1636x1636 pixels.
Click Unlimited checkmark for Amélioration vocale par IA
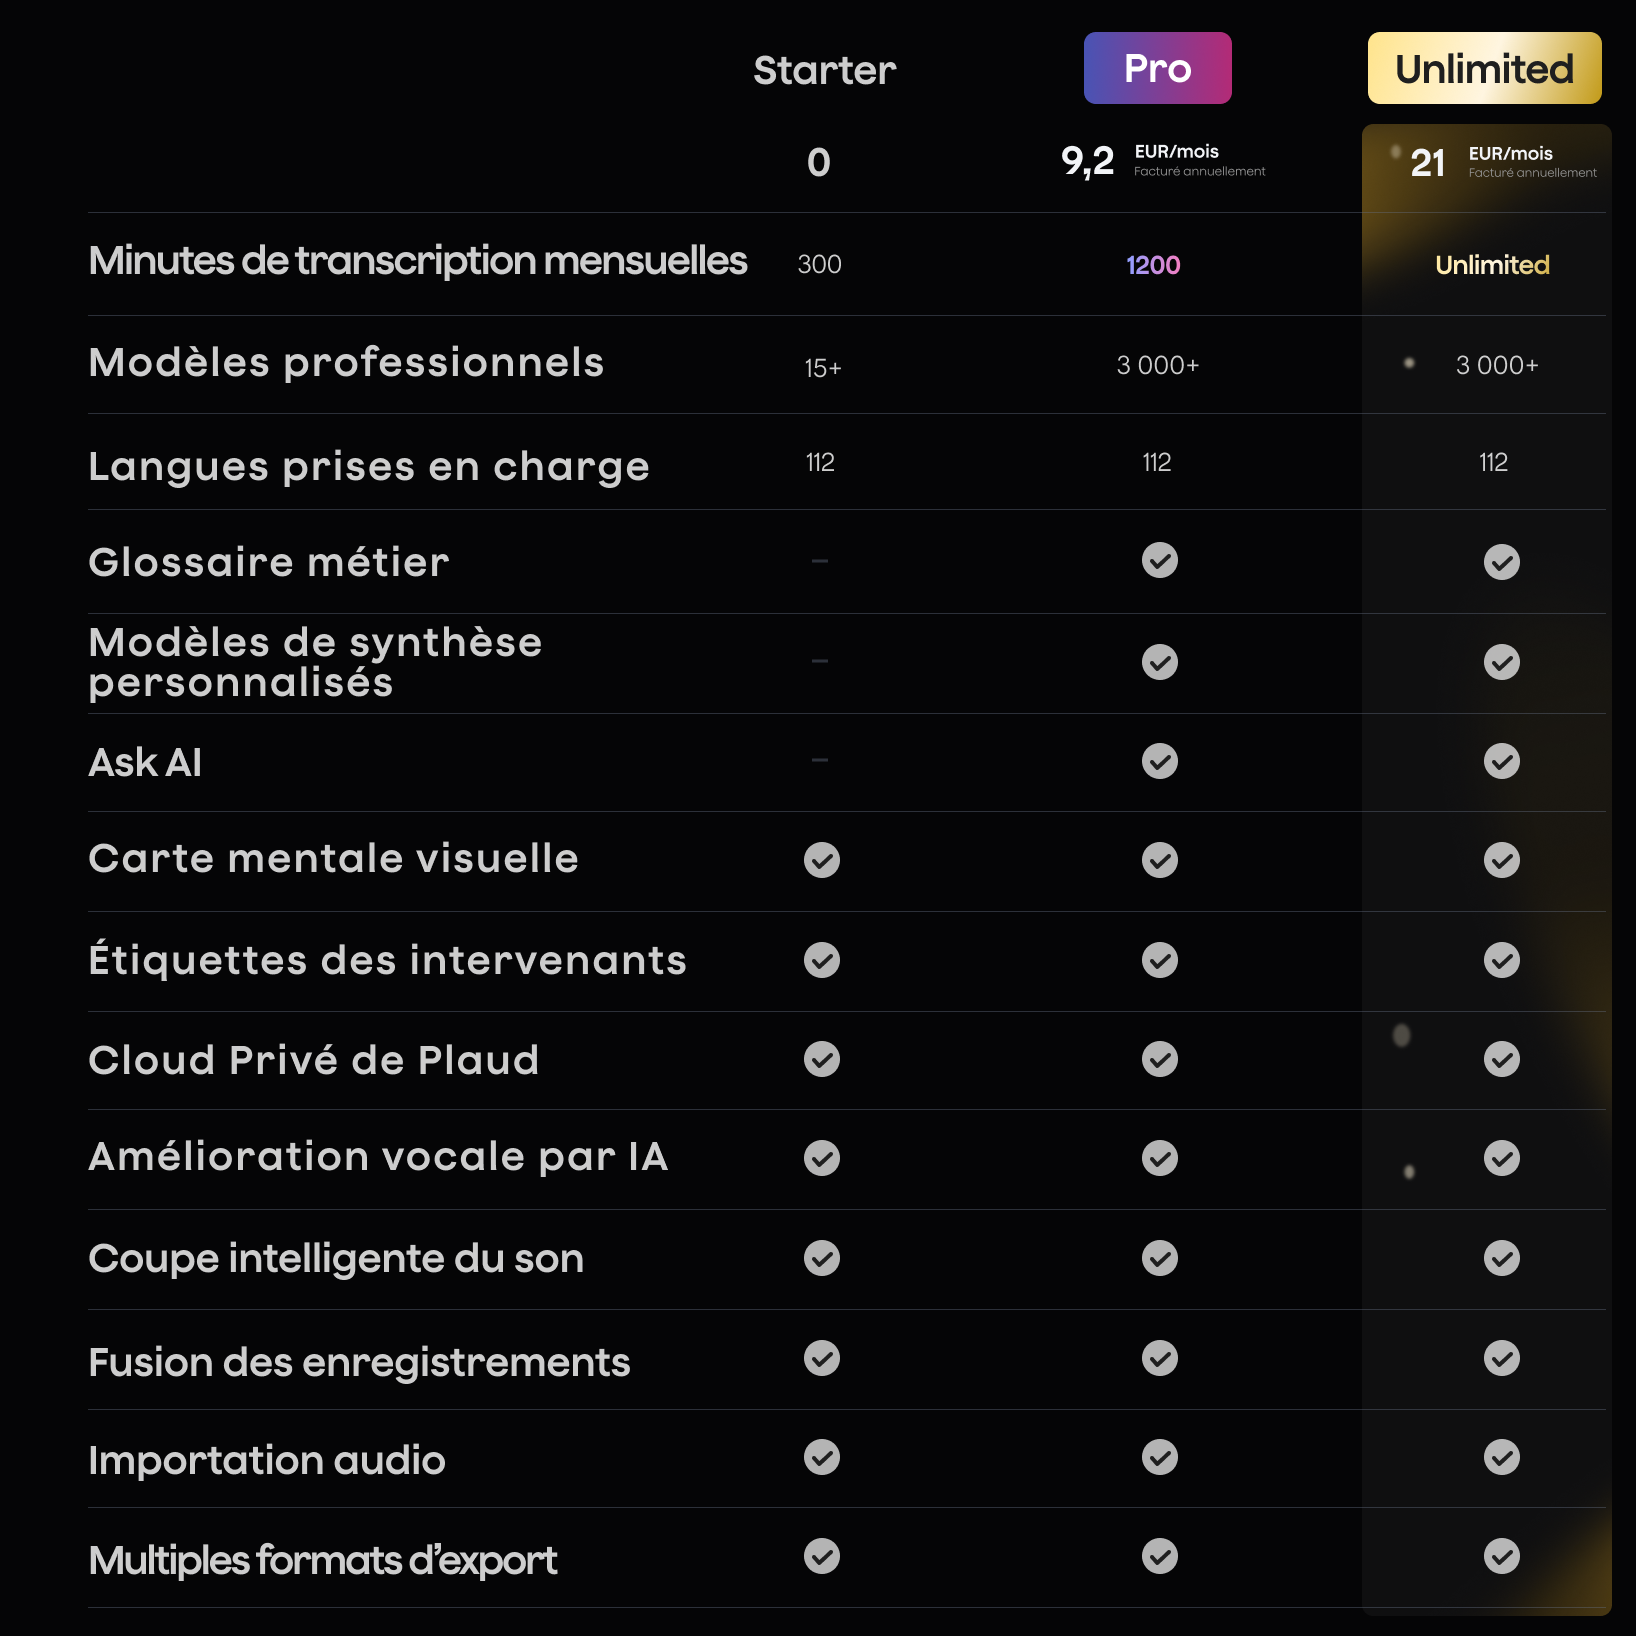click(x=1501, y=1158)
